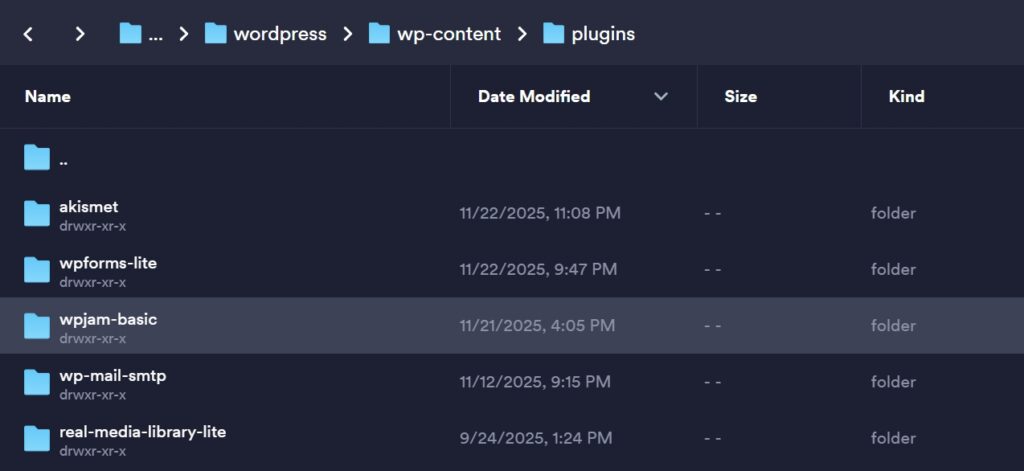Sort by Date Modified column label

click(x=534, y=97)
